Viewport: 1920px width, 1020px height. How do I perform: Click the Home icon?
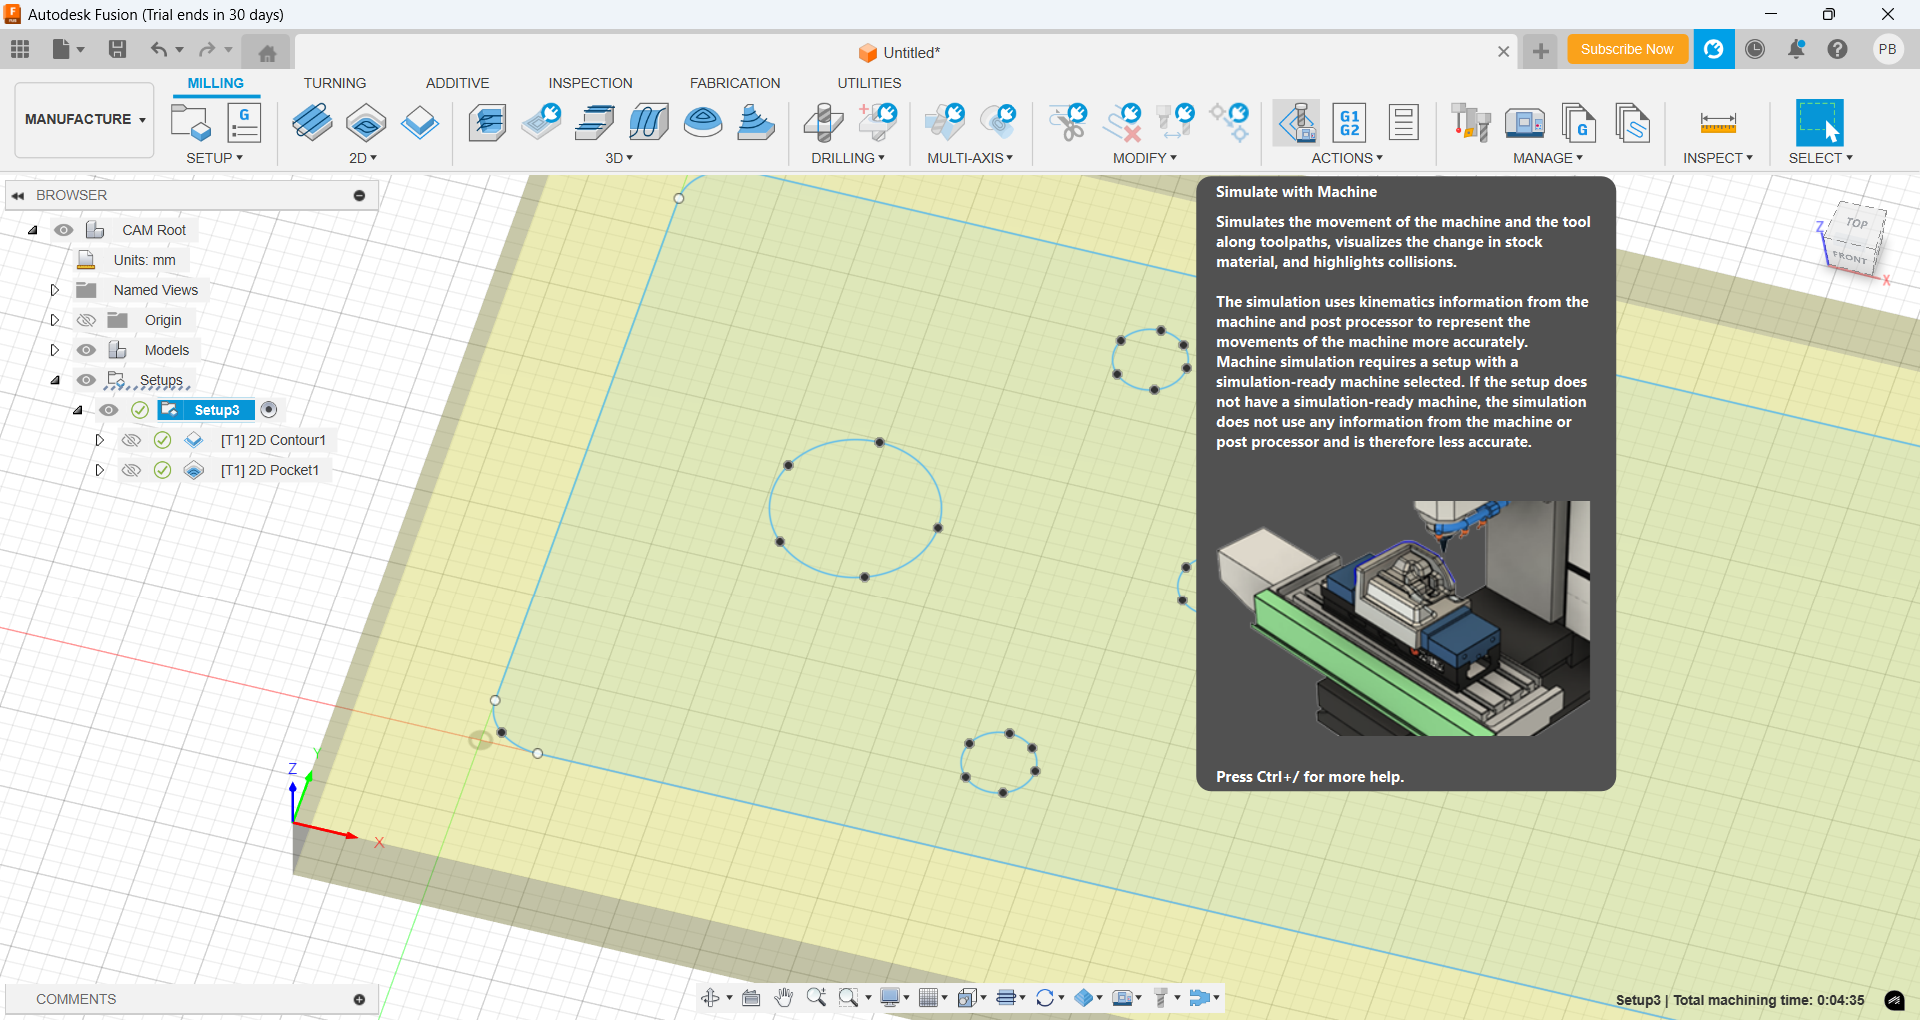coord(267,53)
